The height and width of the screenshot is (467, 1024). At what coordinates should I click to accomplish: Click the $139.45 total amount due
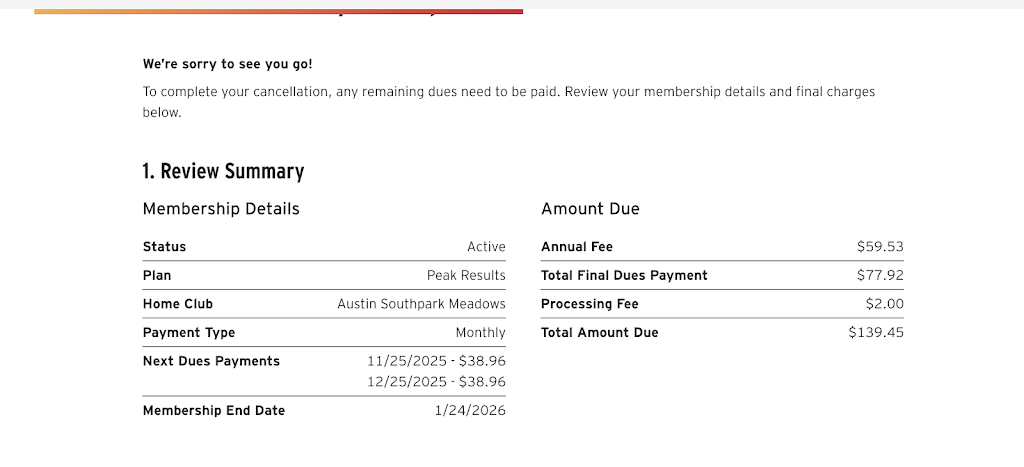[x=876, y=333]
